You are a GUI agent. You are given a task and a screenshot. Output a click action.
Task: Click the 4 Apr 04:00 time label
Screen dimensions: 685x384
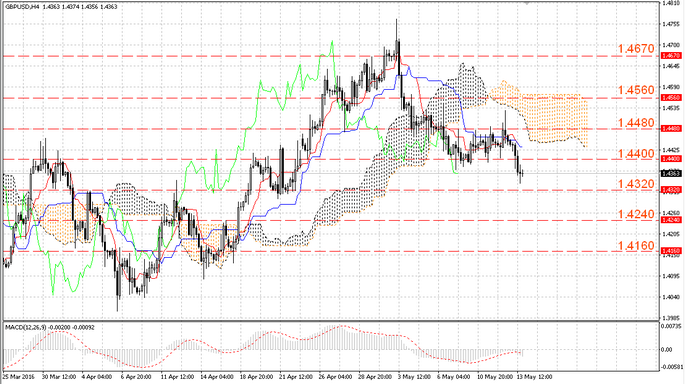pyautogui.click(x=97, y=377)
